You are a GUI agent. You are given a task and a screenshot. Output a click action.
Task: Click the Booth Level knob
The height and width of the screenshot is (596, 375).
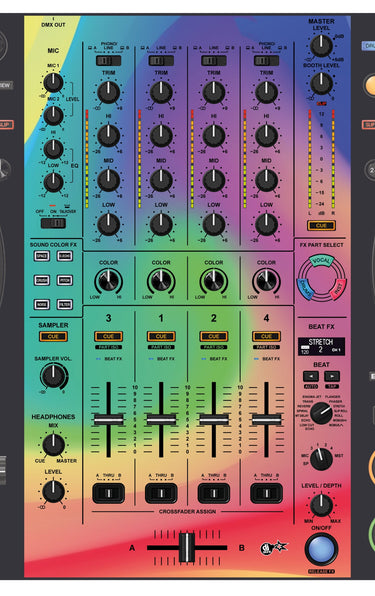coord(321,83)
